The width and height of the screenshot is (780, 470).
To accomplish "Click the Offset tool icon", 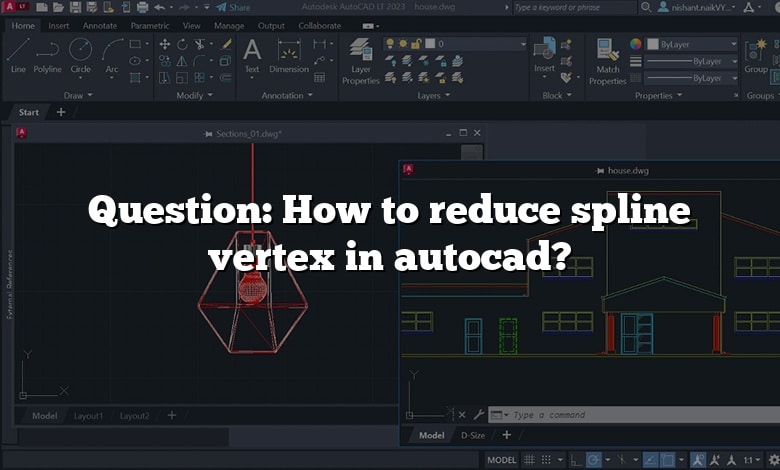I will coord(226,78).
